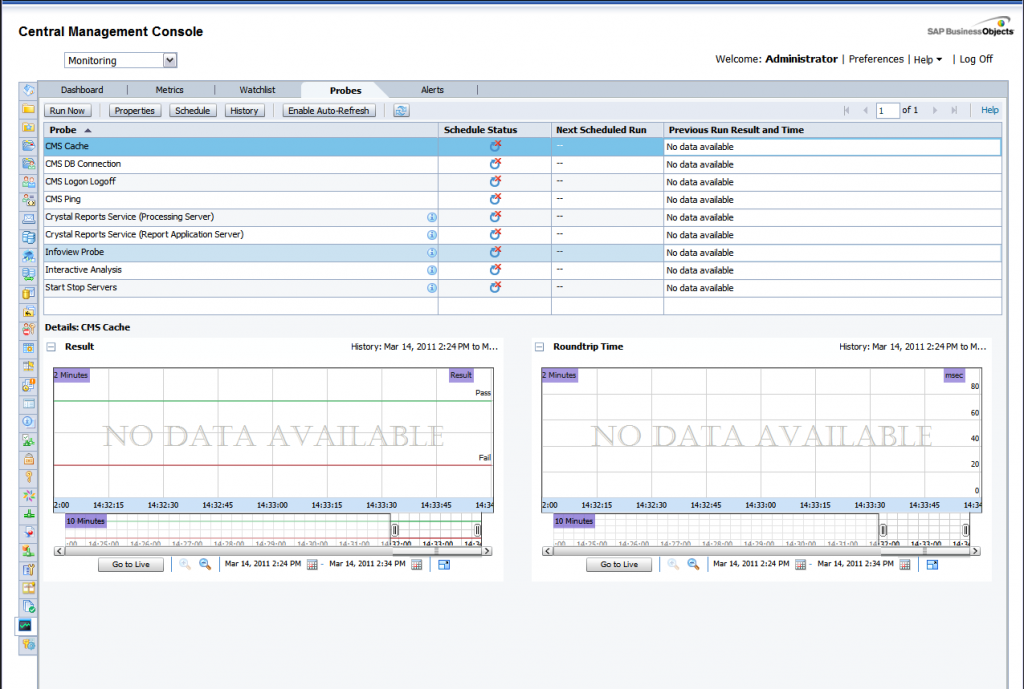Click the schedule status icon for CMS Cache
Viewport: 1024px width, 689px height.
pos(495,146)
